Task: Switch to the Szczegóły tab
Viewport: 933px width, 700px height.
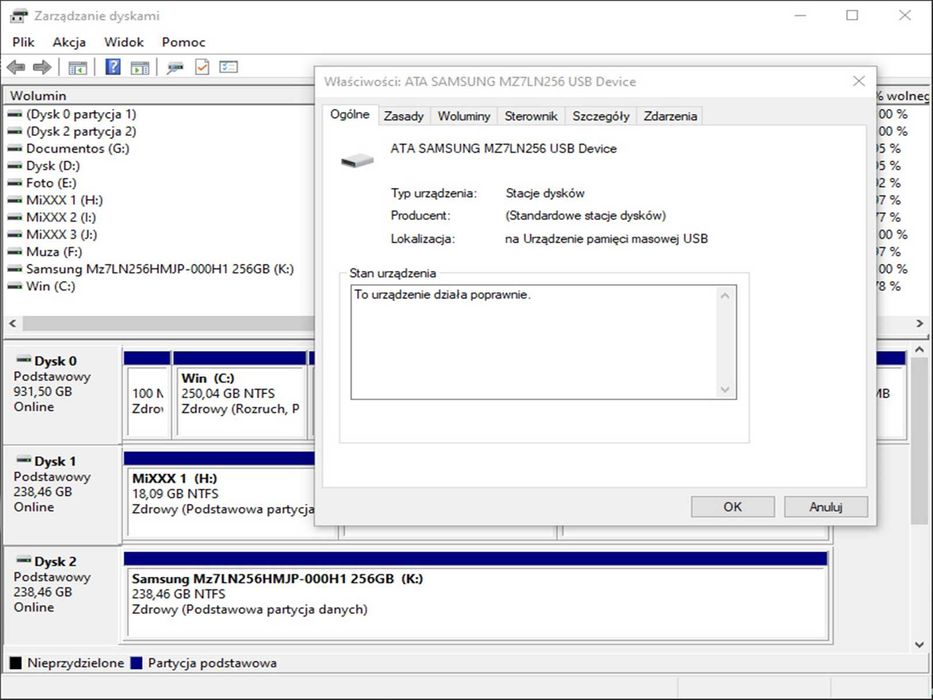Action: coord(601,116)
